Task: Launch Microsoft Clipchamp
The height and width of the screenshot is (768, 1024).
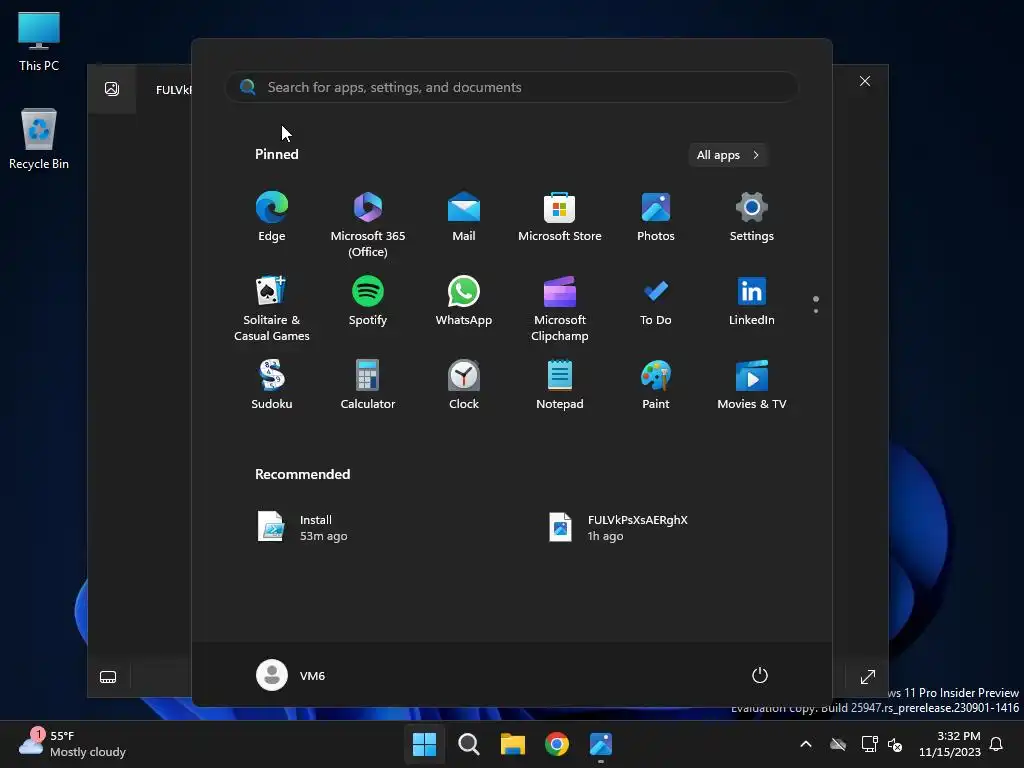Action: [x=560, y=308]
